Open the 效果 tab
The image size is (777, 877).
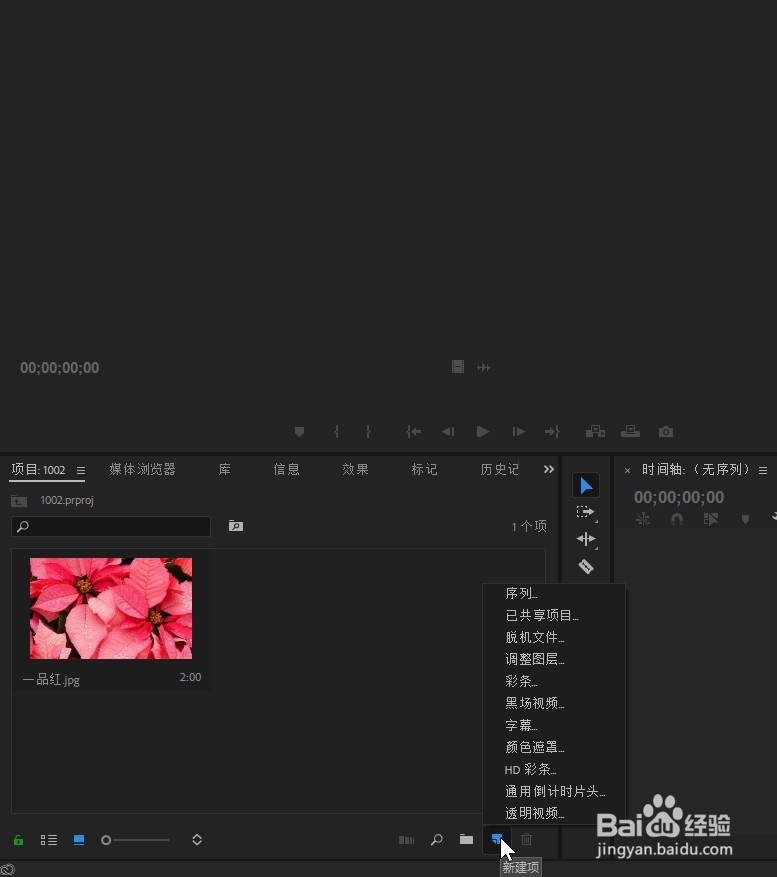tap(355, 469)
